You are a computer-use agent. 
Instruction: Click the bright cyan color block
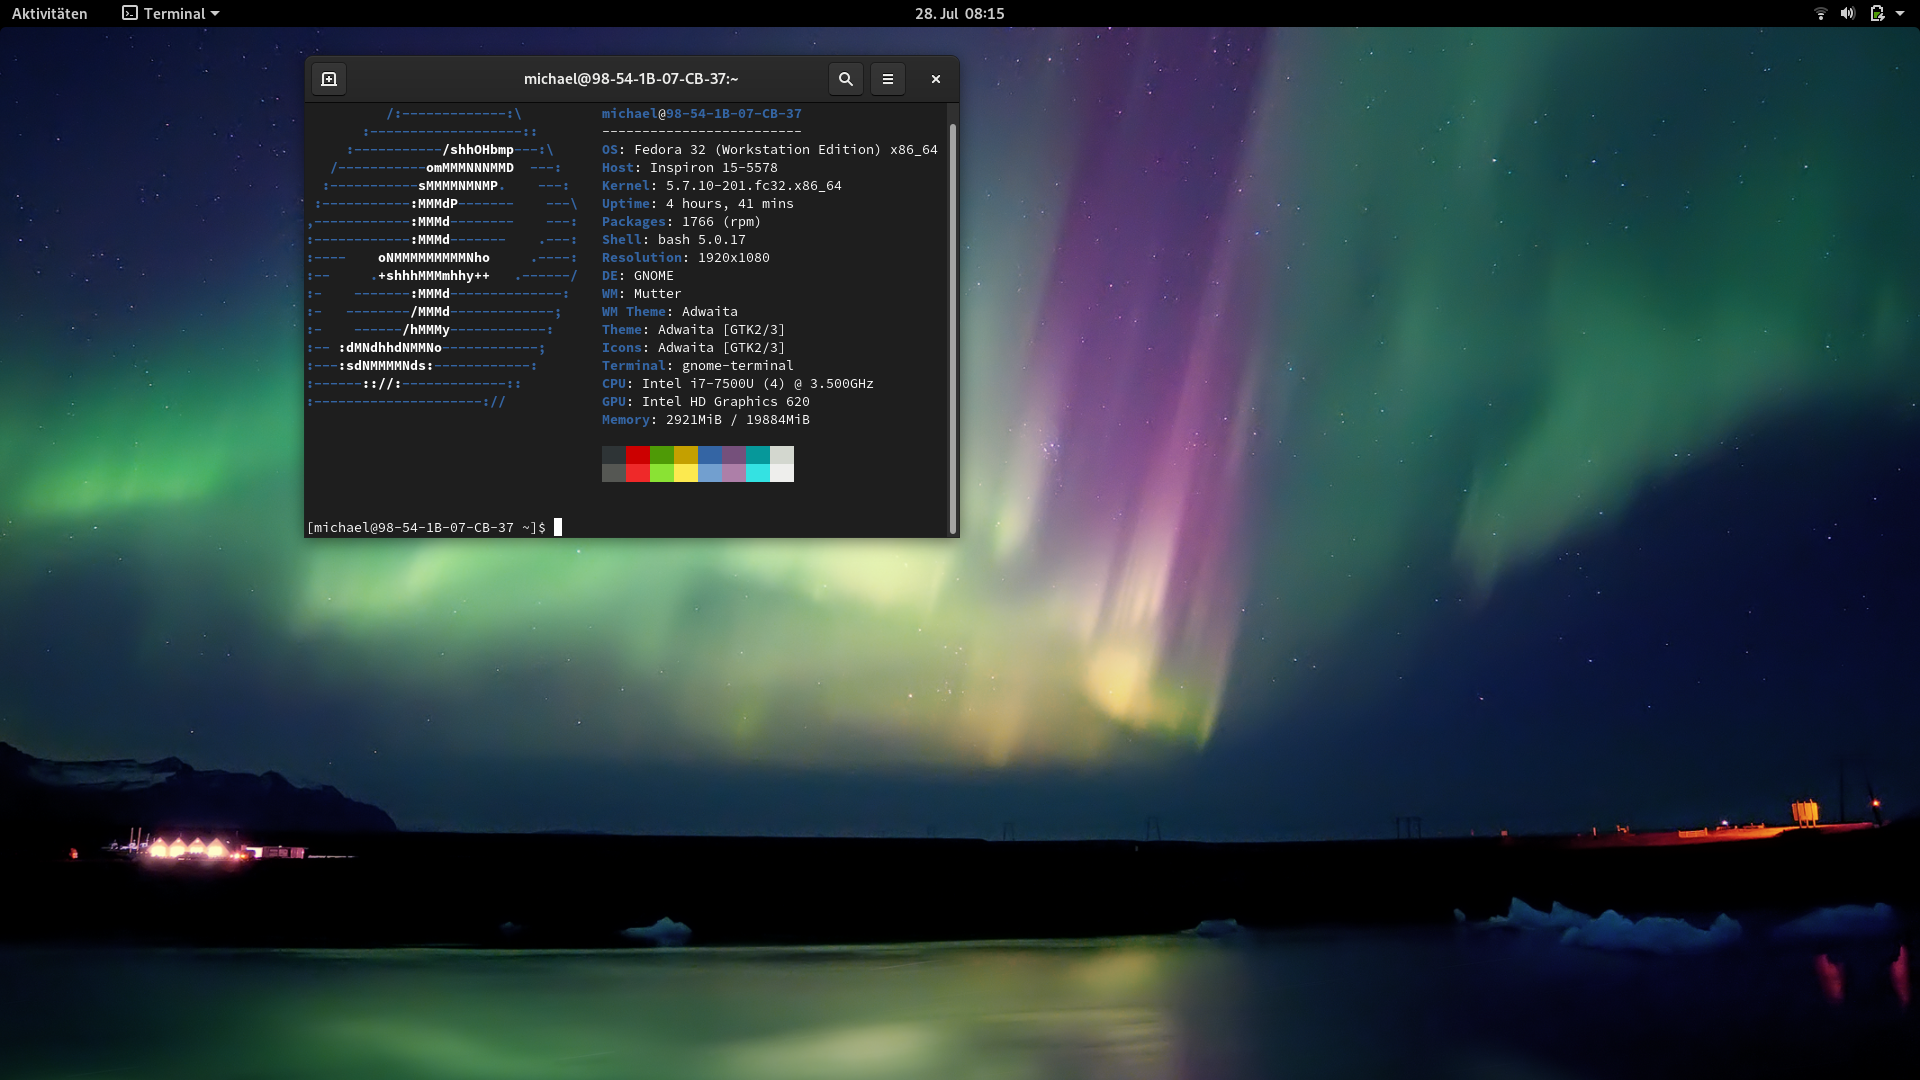(757, 473)
